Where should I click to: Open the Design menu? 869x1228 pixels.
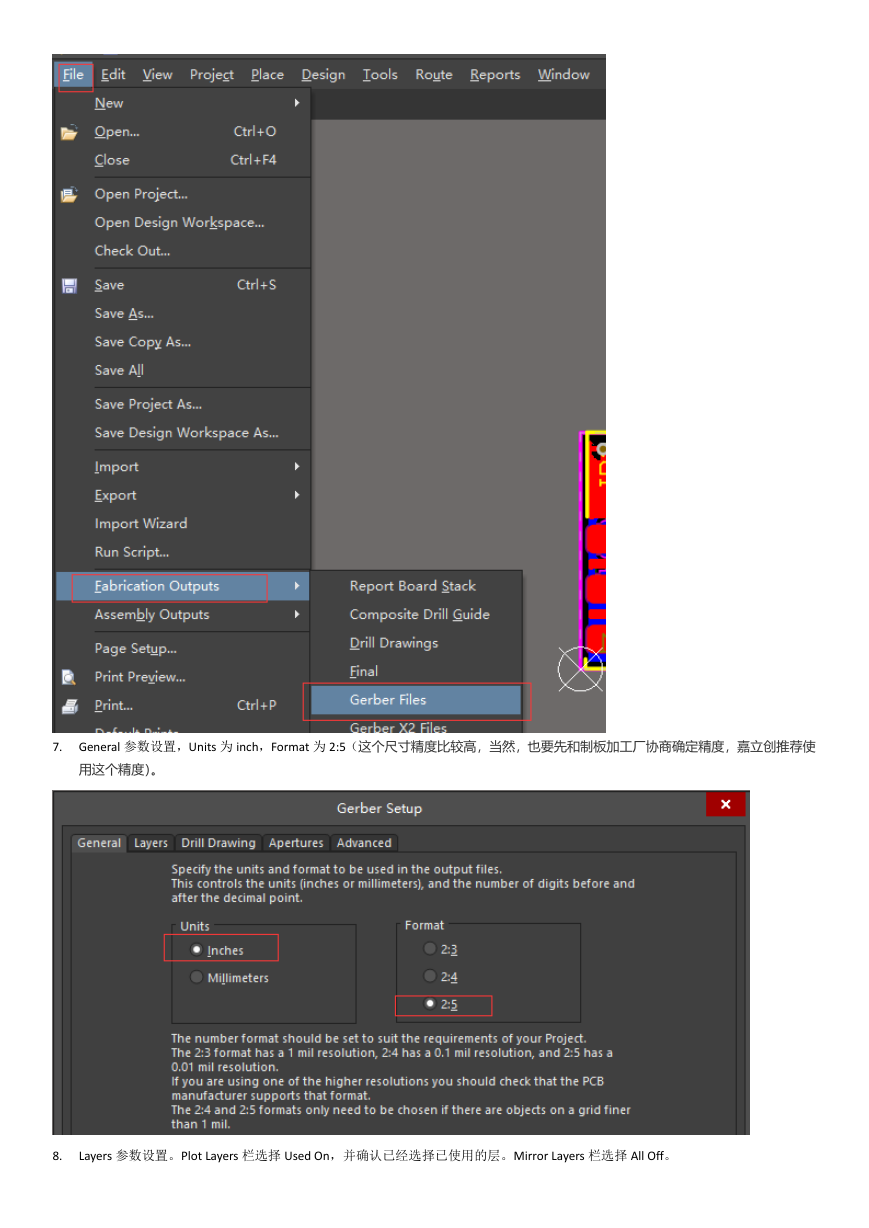[323, 75]
